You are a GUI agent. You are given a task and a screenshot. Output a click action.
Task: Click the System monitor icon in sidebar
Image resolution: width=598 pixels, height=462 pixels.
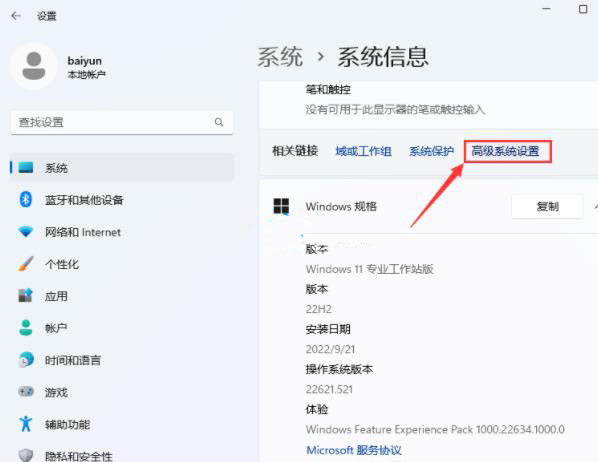click(26, 167)
